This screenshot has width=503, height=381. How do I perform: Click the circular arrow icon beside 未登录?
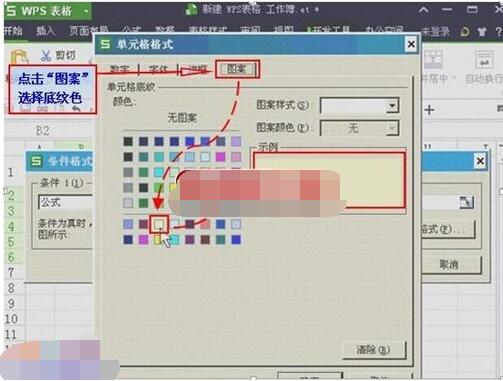point(465,32)
